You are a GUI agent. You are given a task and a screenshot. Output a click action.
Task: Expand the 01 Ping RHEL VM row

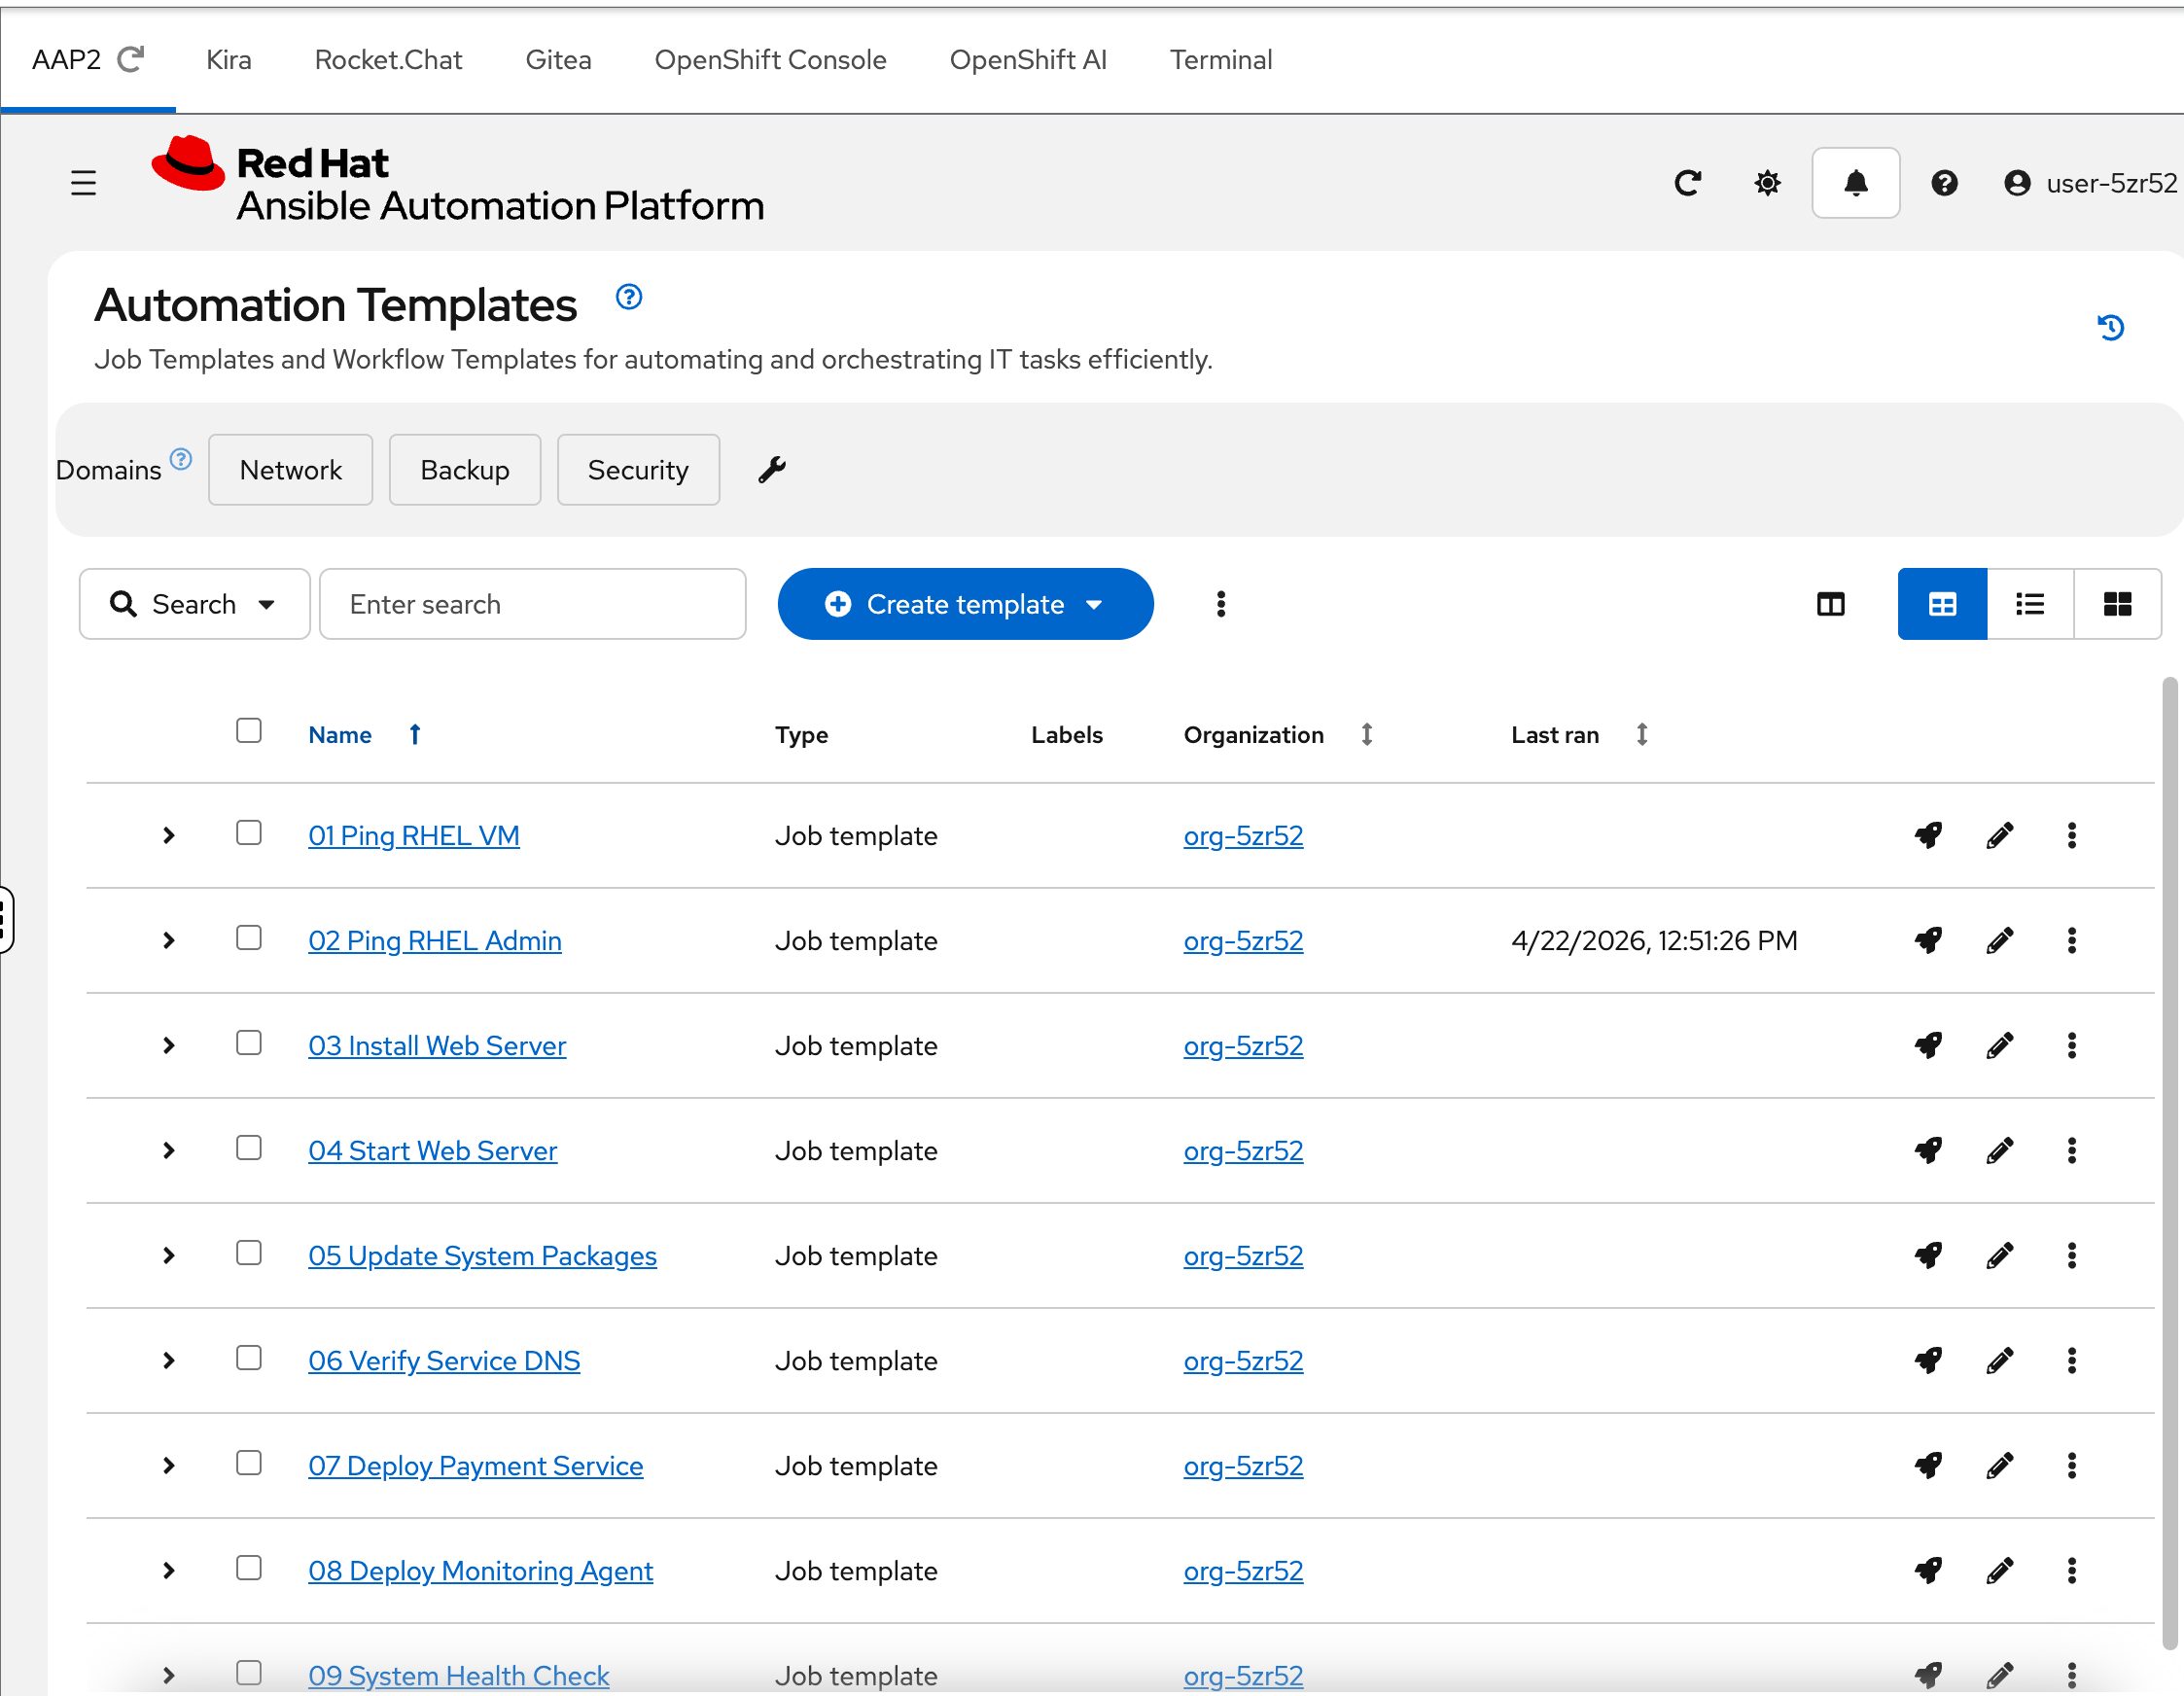(x=168, y=835)
